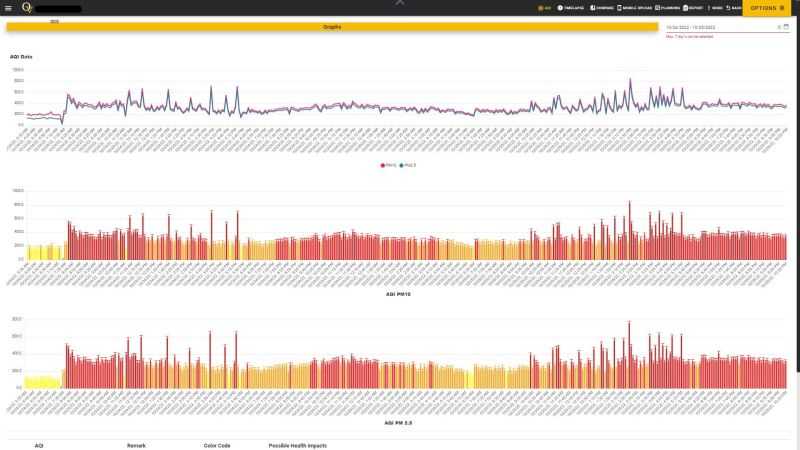Open the More menu
Image resolution: width=800 pixels, height=450 pixels.
(x=716, y=8)
